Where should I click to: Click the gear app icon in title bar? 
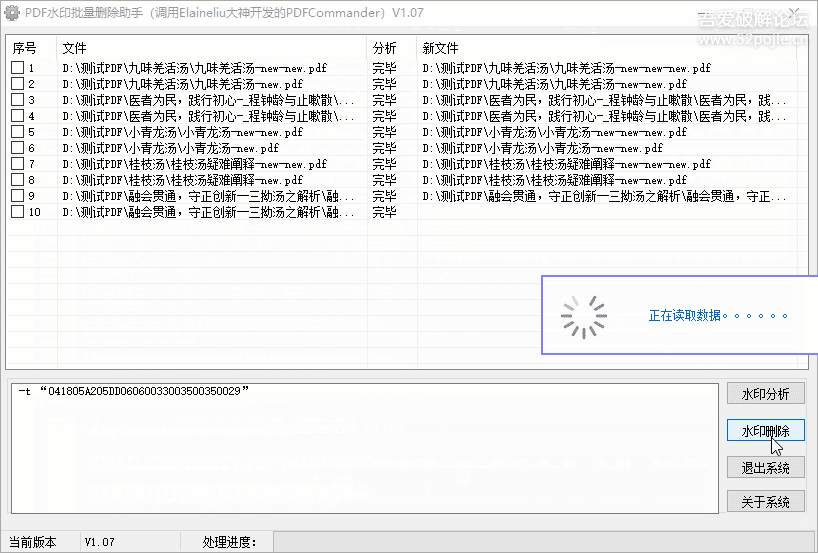pyautogui.click(x=12, y=13)
